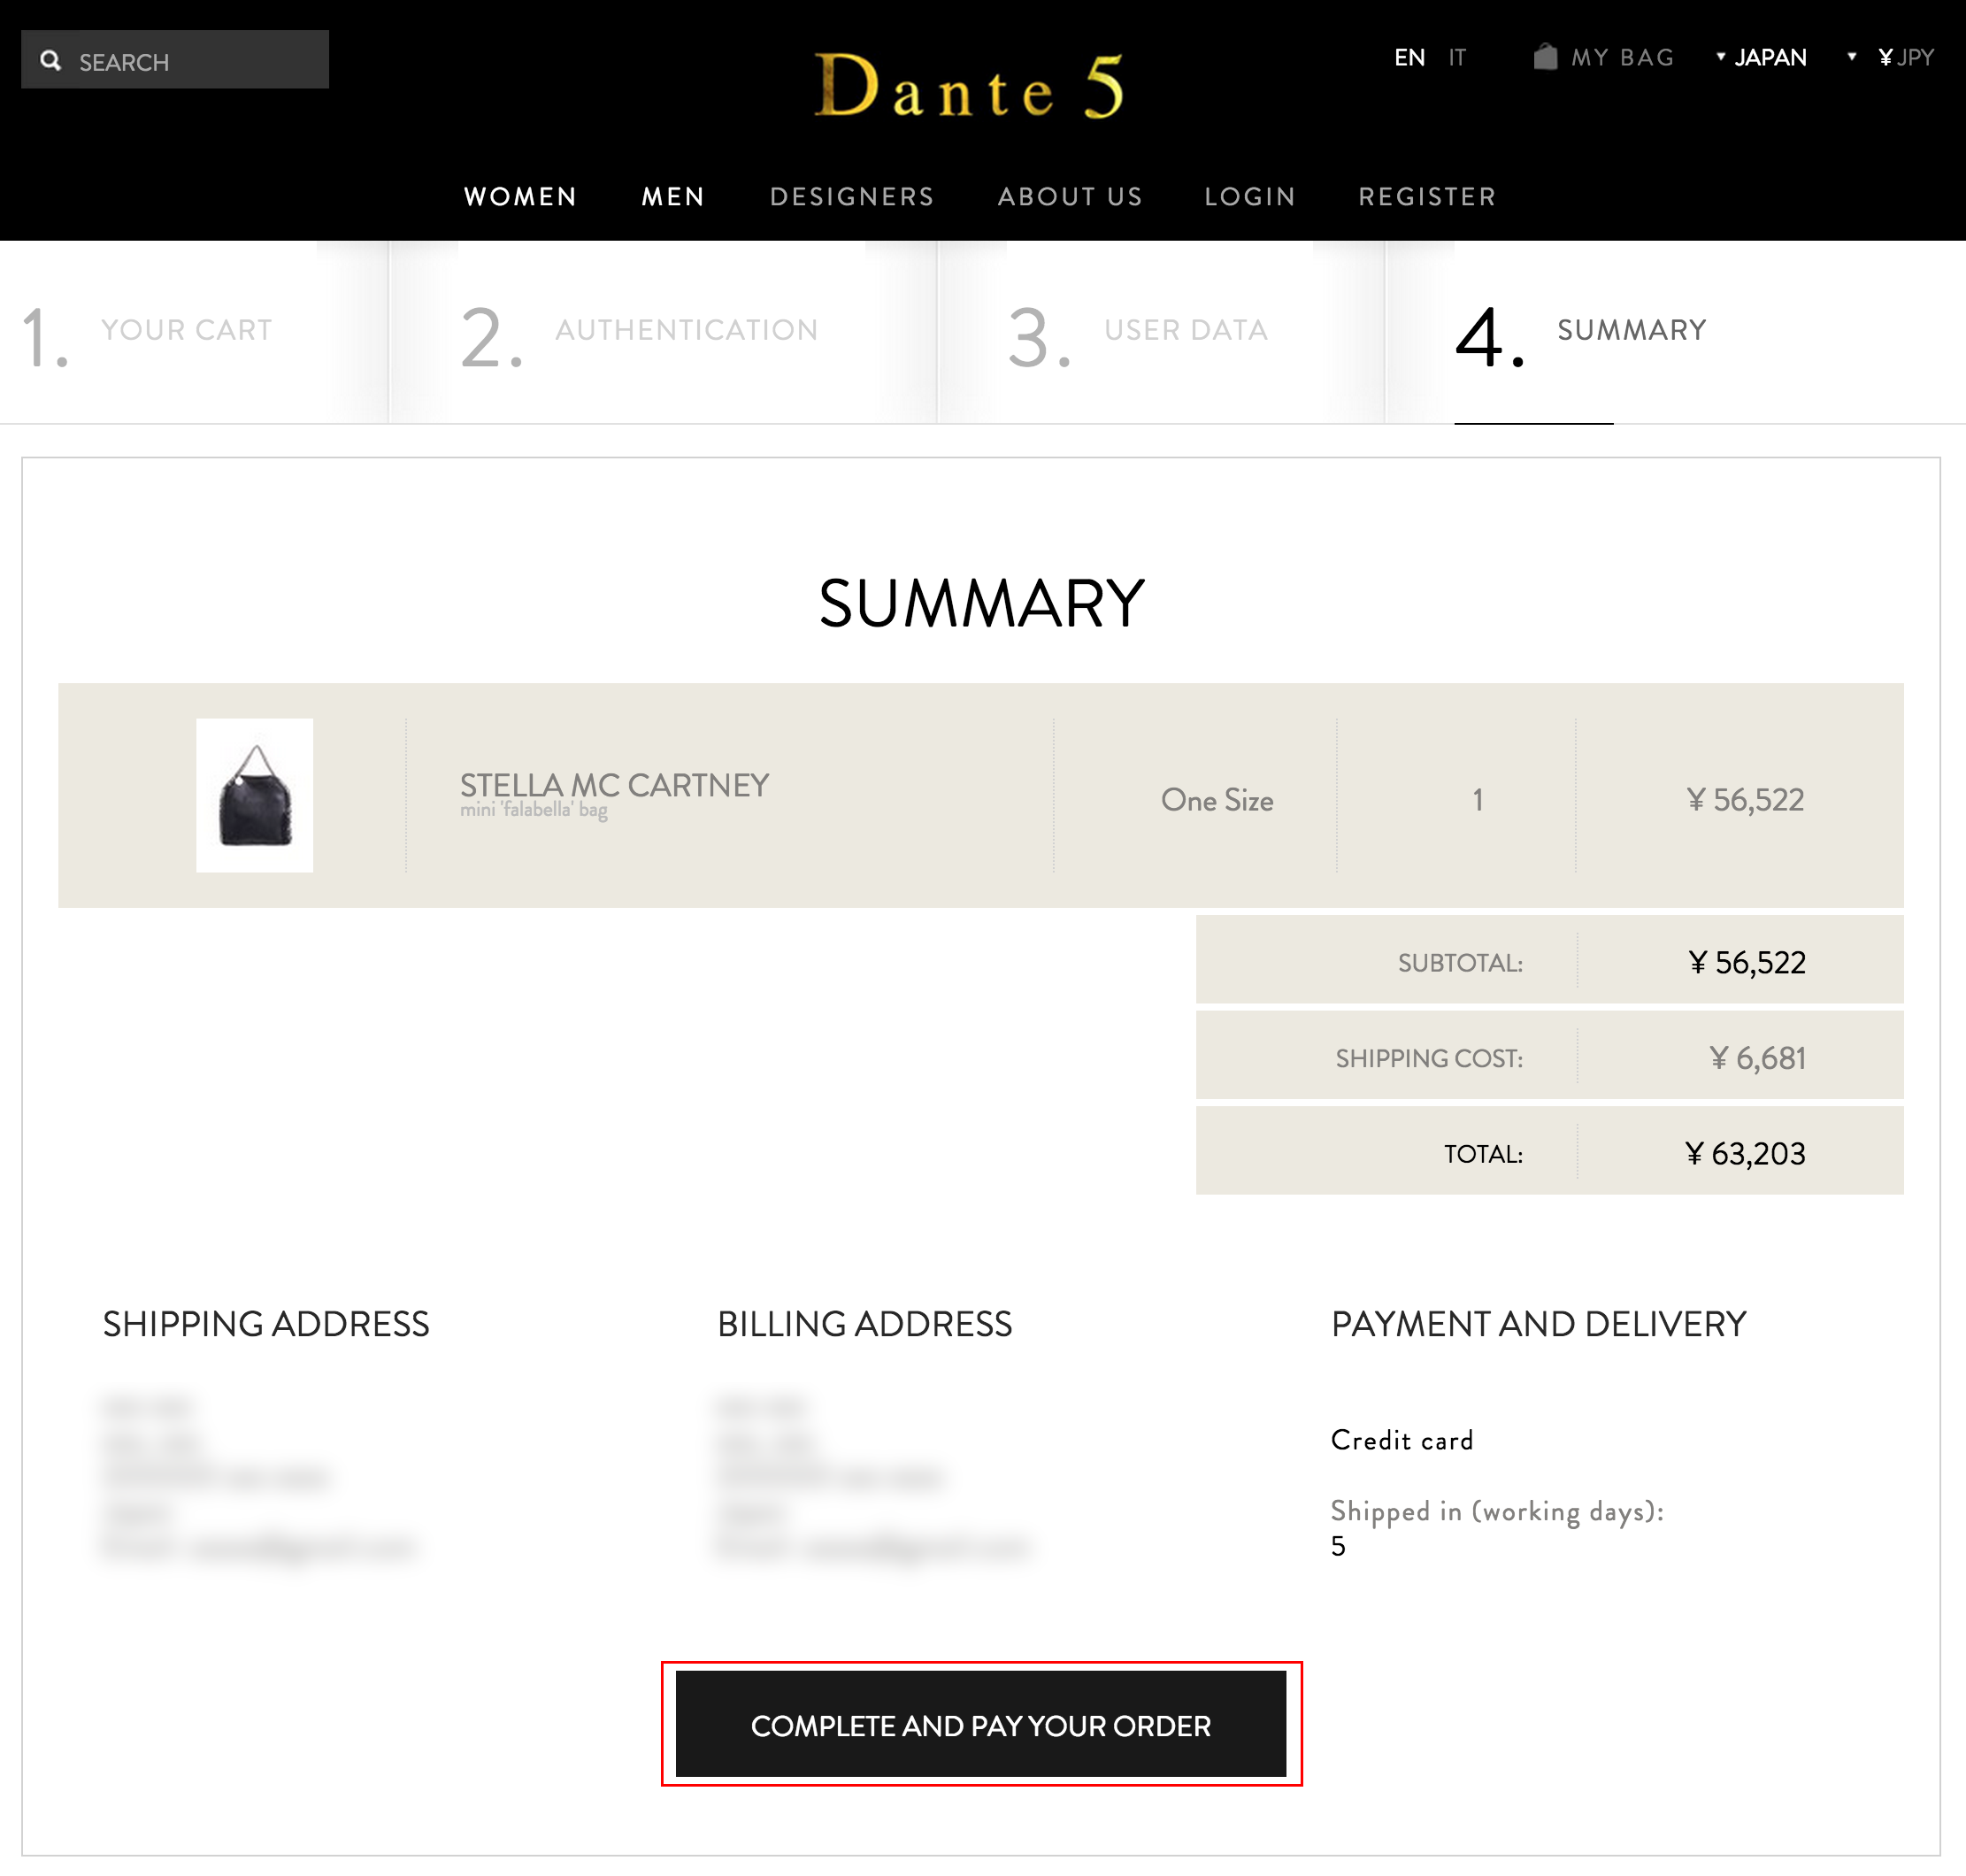The image size is (1966, 1876).
Task: Click the LOGIN link
Action: [x=1250, y=197]
